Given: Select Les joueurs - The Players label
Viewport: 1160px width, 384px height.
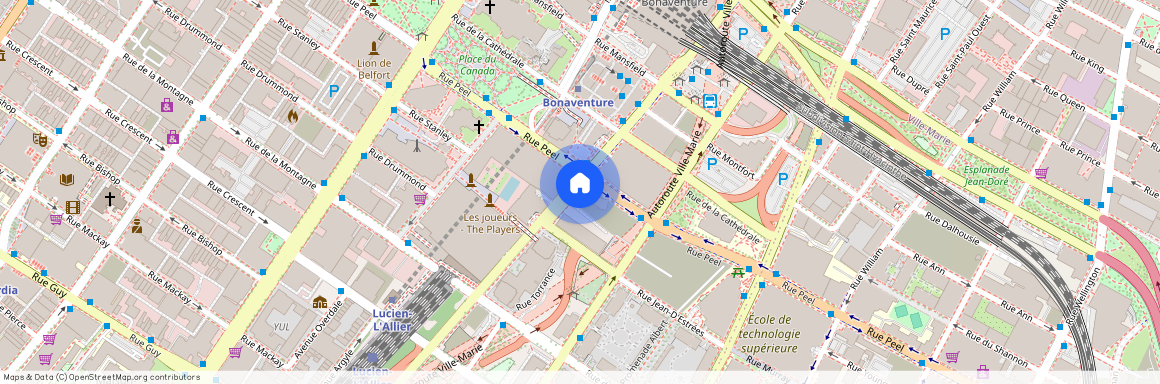Looking at the screenshot, I should pos(489,223).
